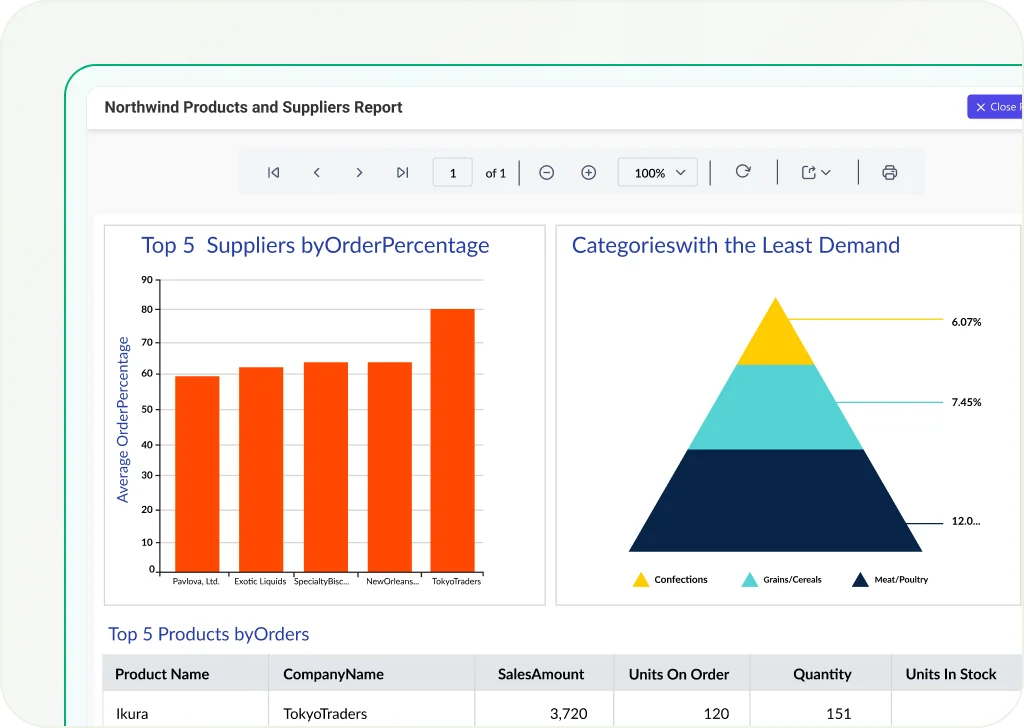Navigate to the first page of the report

click(273, 172)
